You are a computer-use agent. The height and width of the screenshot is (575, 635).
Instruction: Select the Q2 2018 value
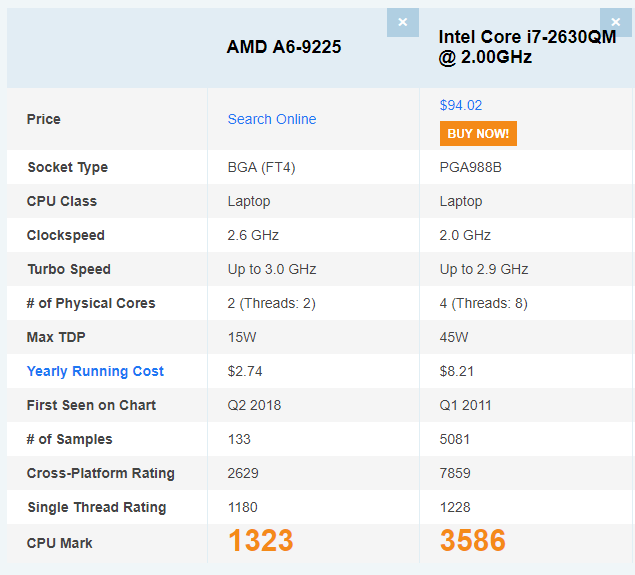[254, 405]
